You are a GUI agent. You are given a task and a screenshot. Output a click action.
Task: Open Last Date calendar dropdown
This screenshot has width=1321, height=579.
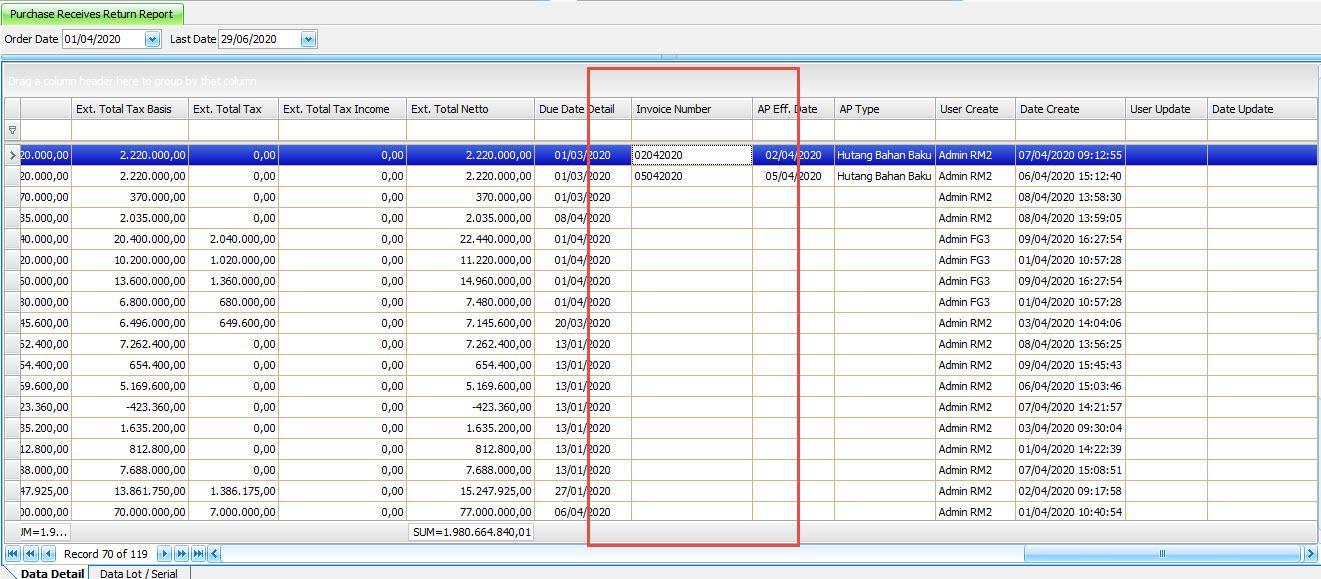pyautogui.click(x=308, y=39)
